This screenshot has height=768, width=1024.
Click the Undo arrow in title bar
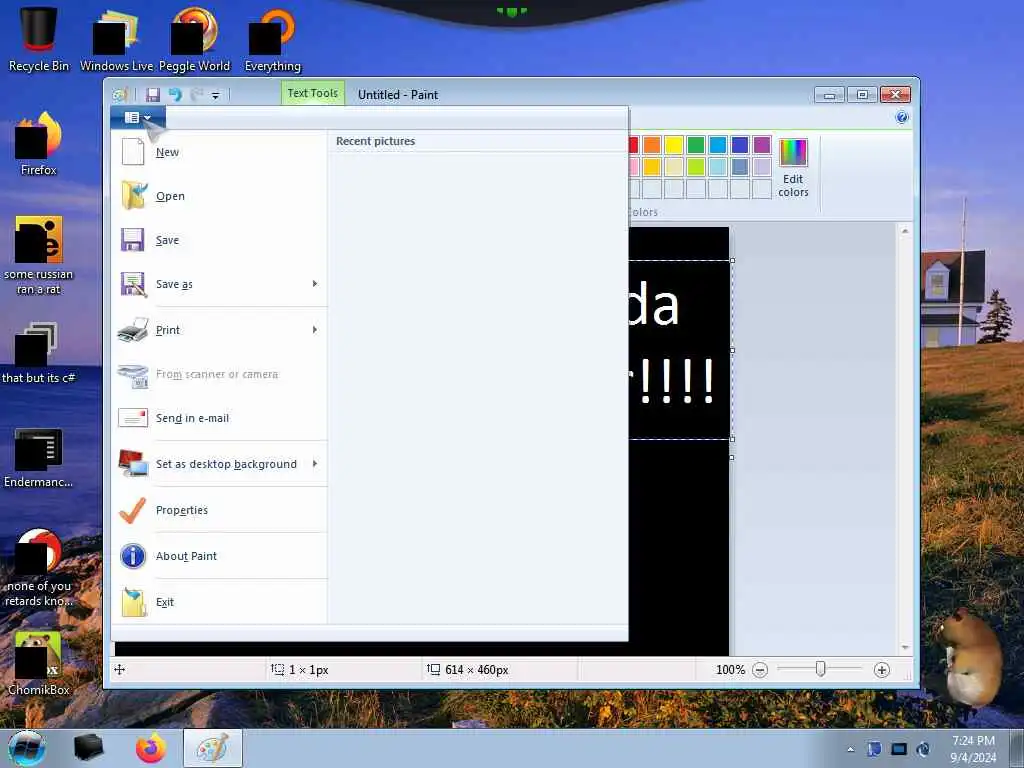[175, 95]
